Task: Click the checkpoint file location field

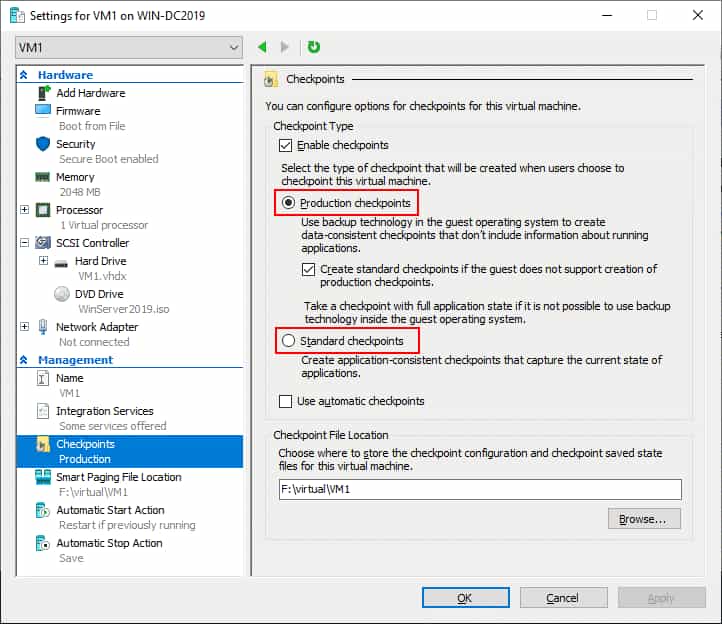Action: point(480,489)
